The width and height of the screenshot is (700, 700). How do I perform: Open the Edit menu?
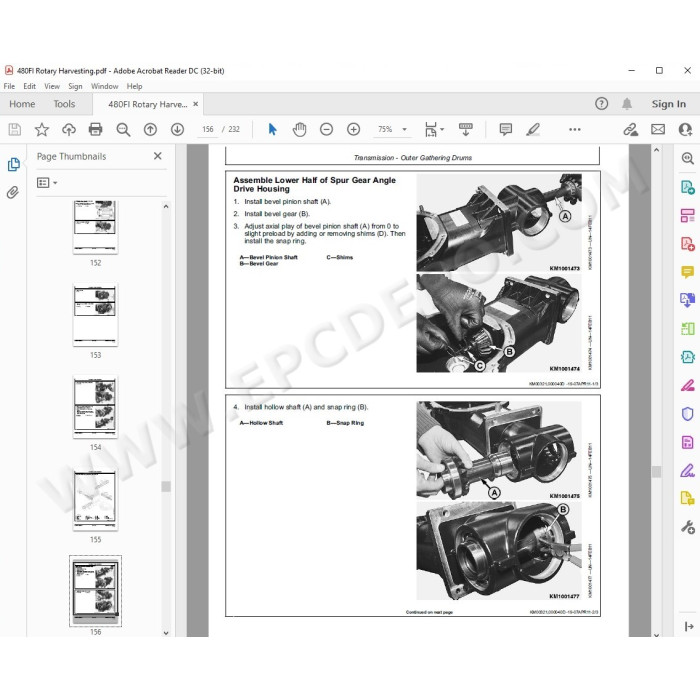(x=29, y=86)
